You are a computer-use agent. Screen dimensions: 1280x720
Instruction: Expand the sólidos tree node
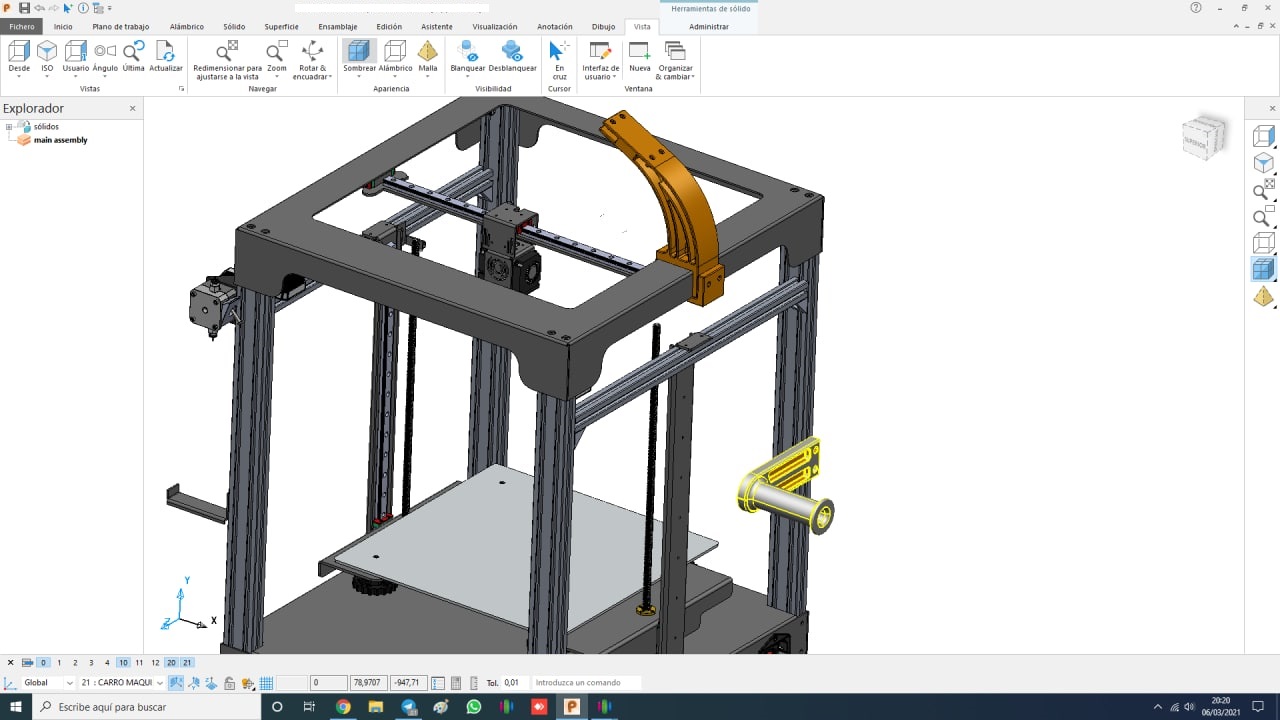click(x=9, y=127)
